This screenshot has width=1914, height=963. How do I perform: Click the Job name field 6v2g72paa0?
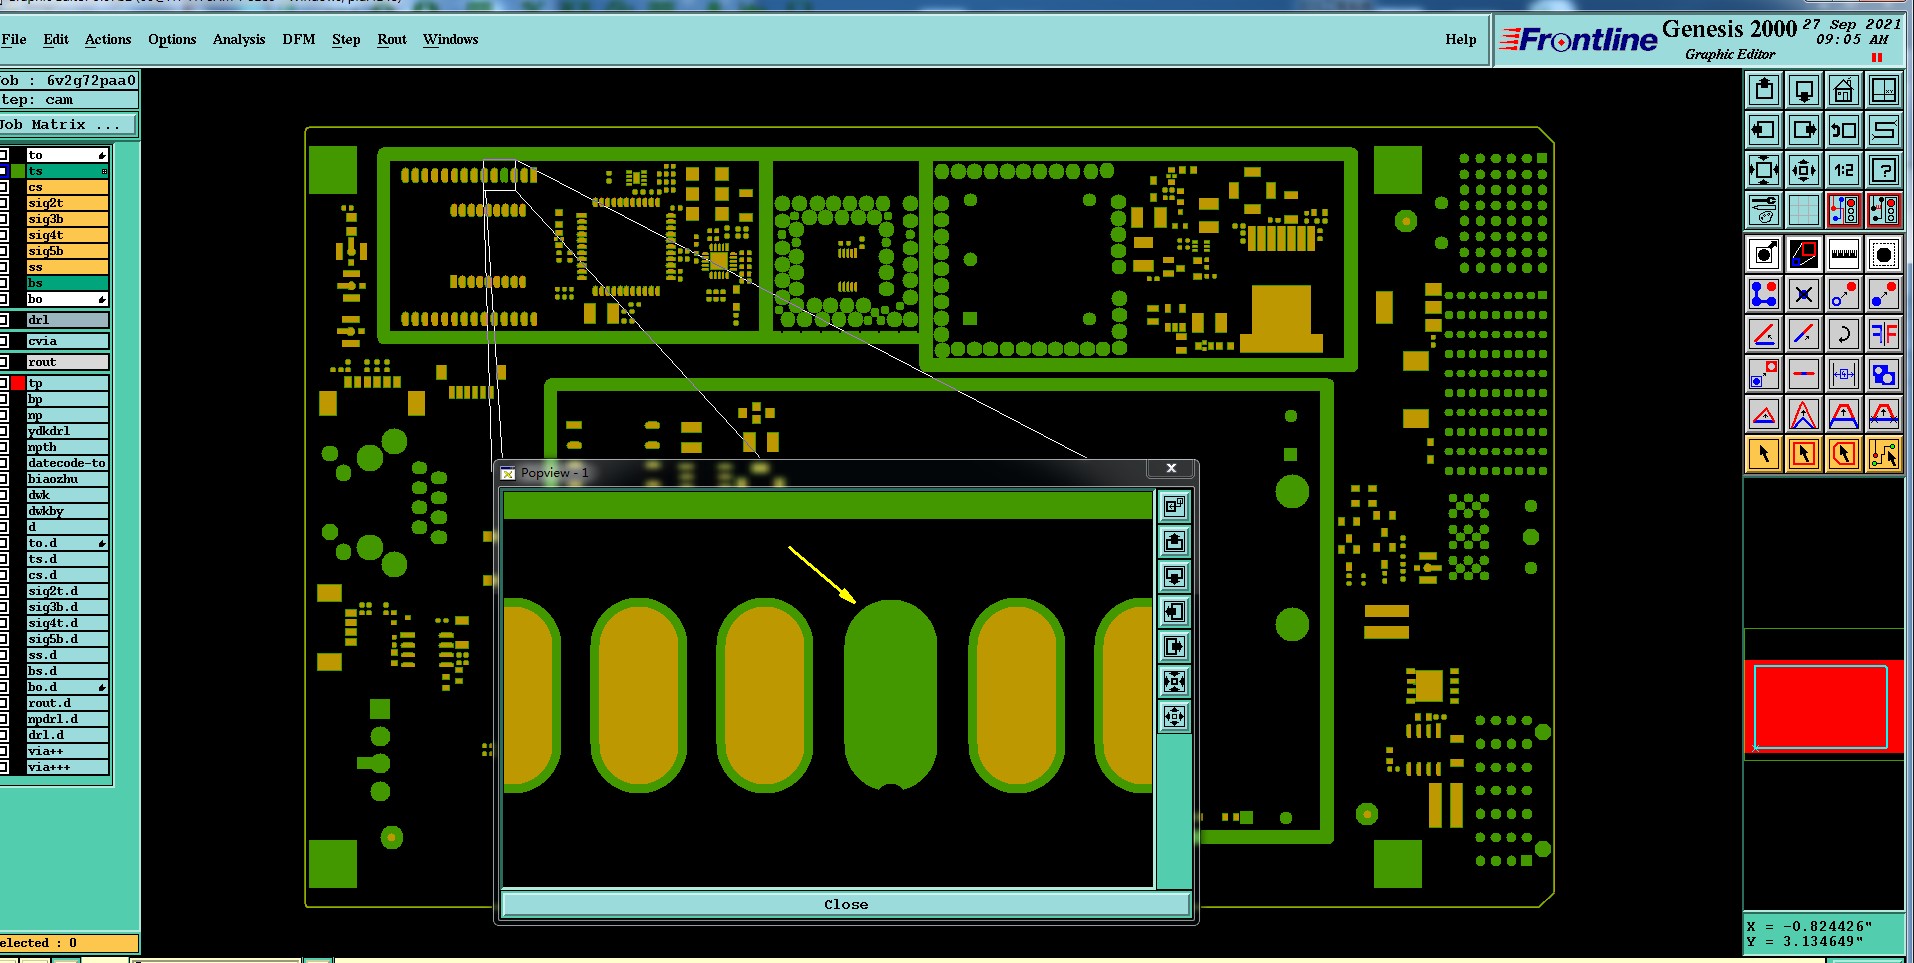pos(68,80)
